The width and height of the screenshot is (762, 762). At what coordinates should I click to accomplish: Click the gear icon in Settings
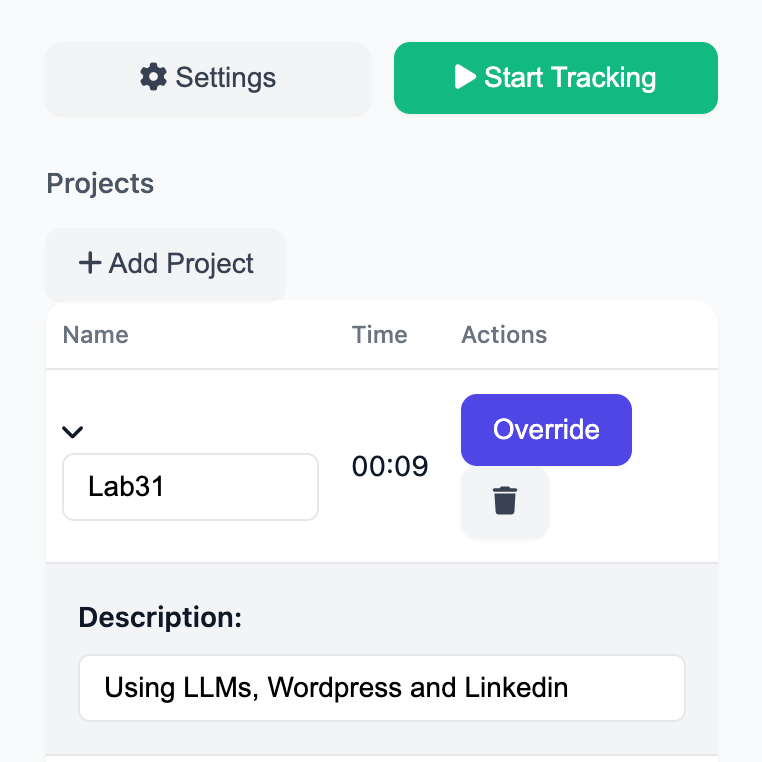pyautogui.click(x=152, y=78)
